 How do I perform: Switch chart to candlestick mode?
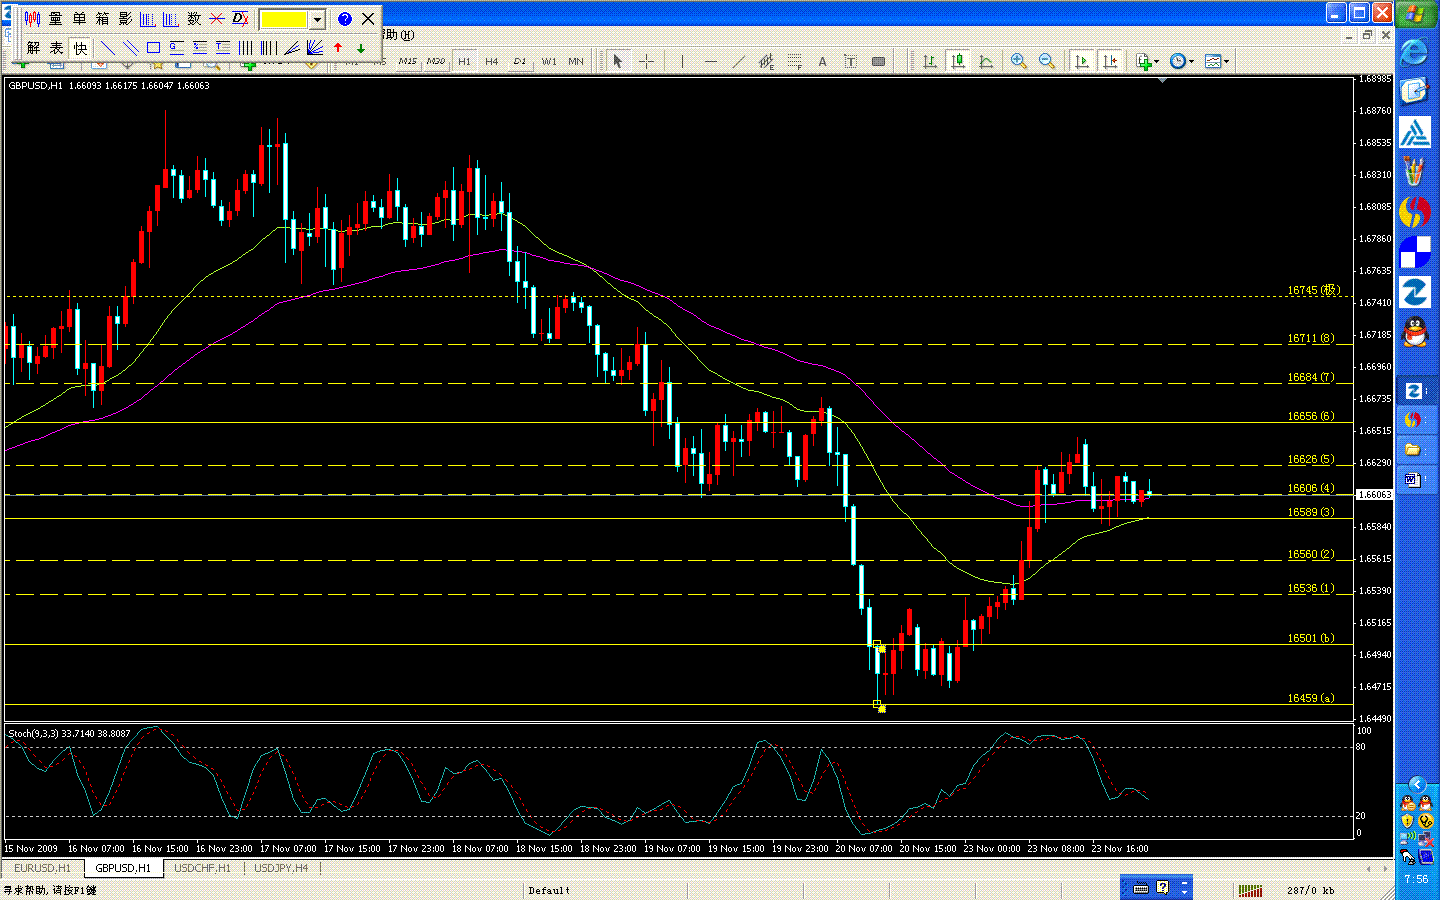point(958,62)
